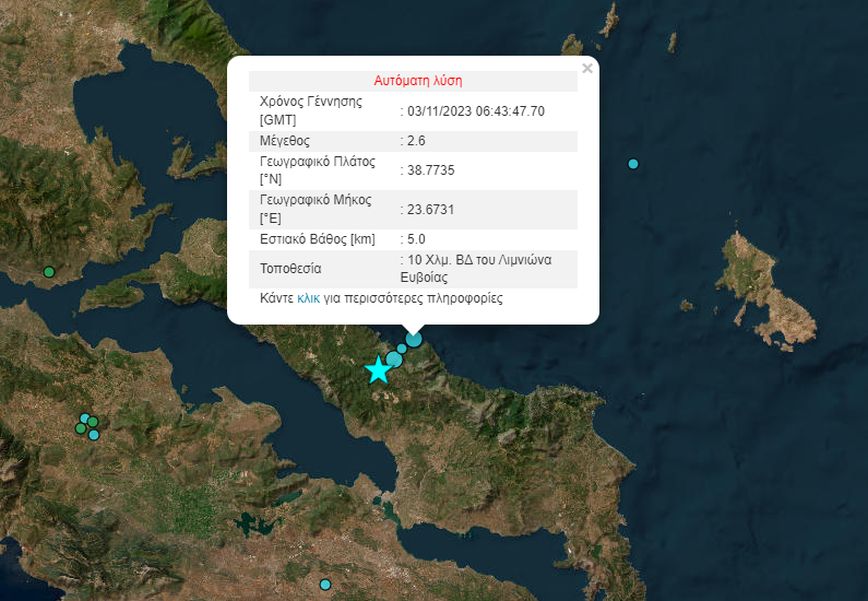Select the leftmost green marker in the western cluster

pos(80,428)
